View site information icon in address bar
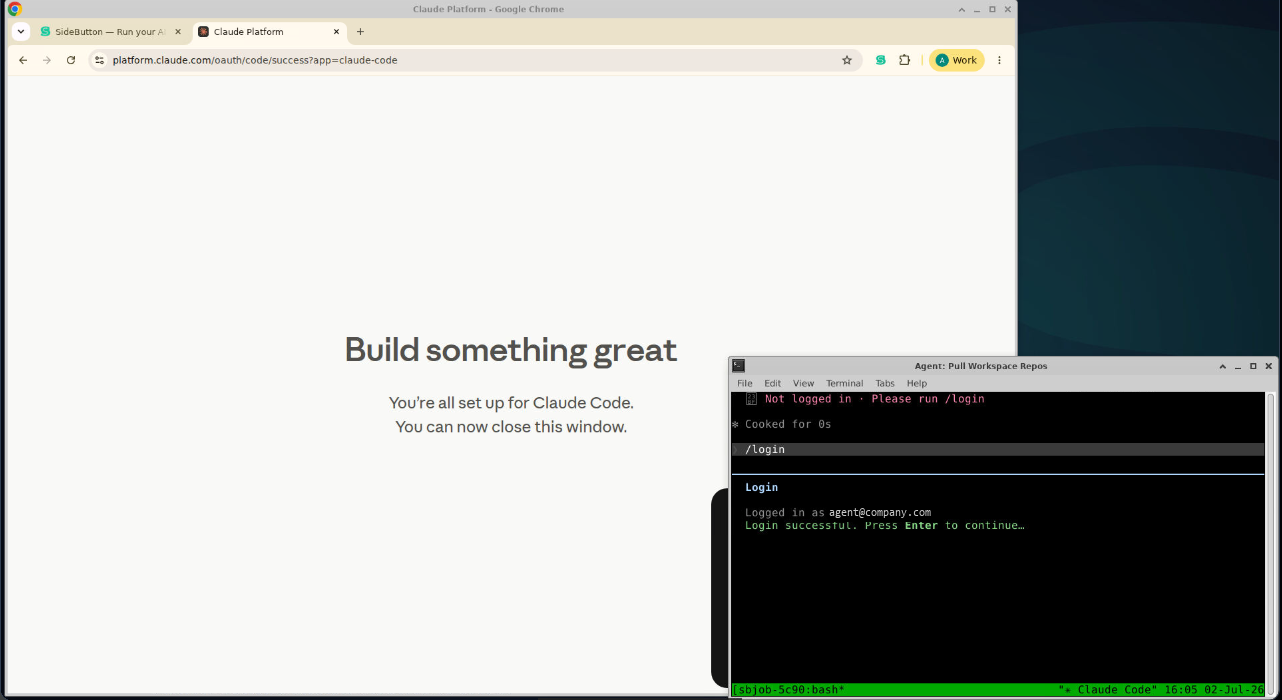1282x700 pixels. point(99,60)
